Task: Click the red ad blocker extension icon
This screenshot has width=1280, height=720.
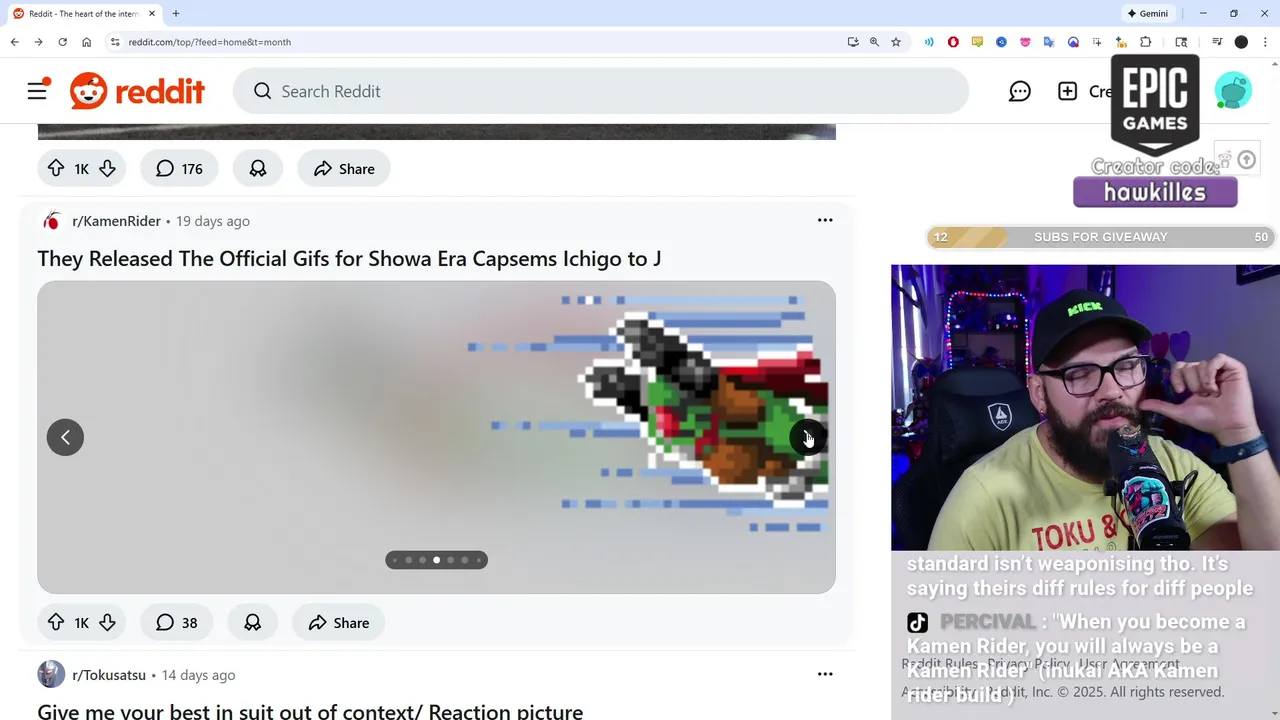Action: (953, 42)
